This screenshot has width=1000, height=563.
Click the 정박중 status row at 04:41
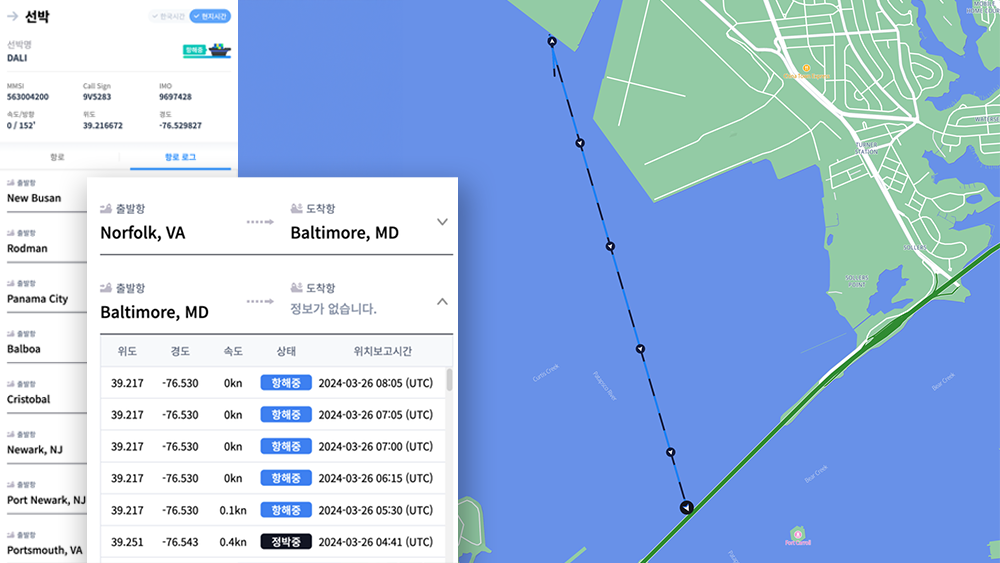[286, 542]
